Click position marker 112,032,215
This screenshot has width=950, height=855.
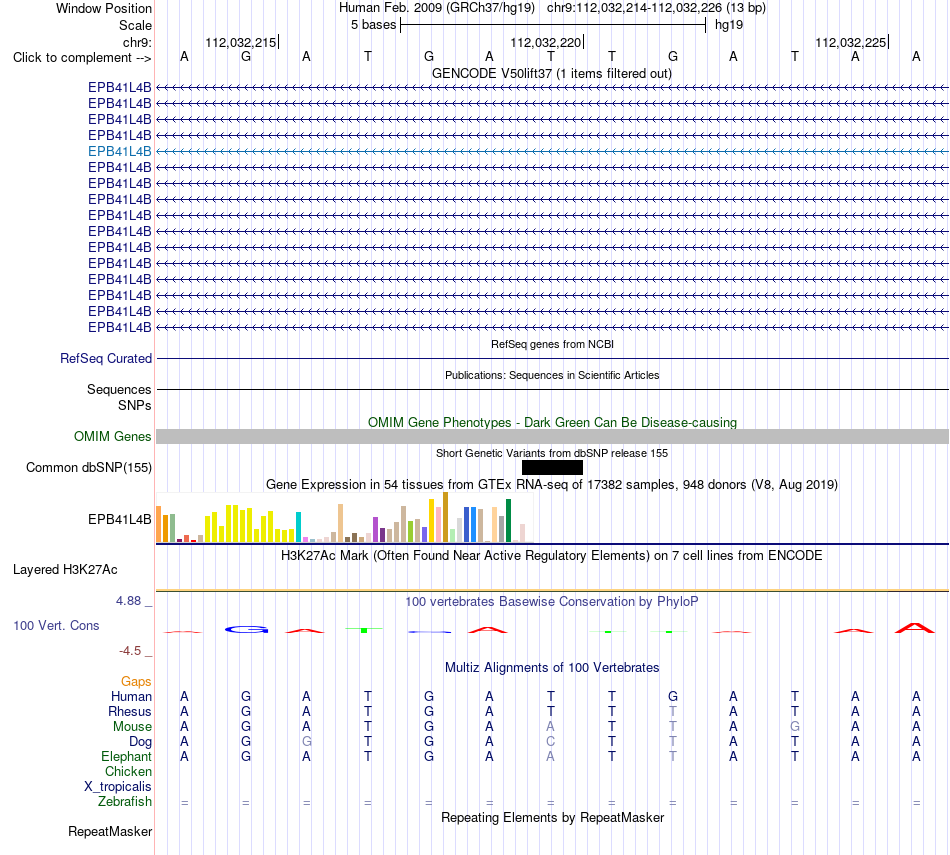[x=241, y=42]
